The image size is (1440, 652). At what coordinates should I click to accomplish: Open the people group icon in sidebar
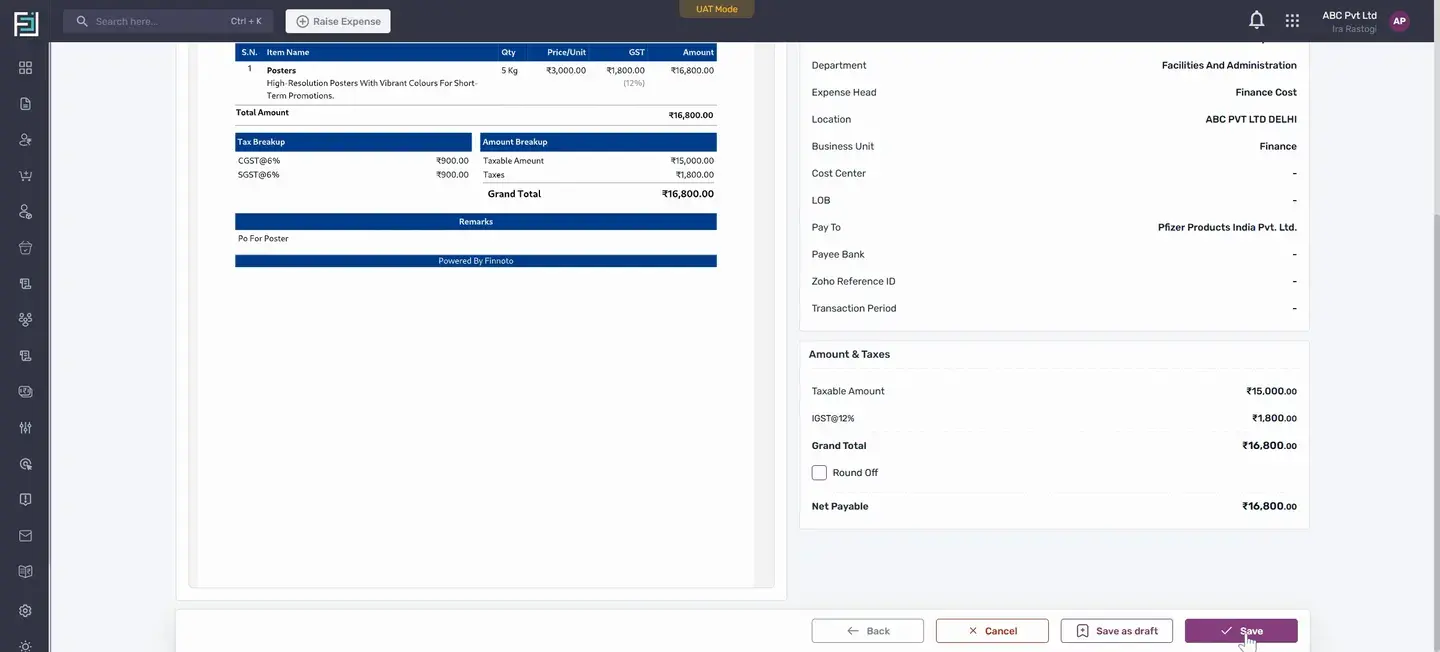coord(25,320)
